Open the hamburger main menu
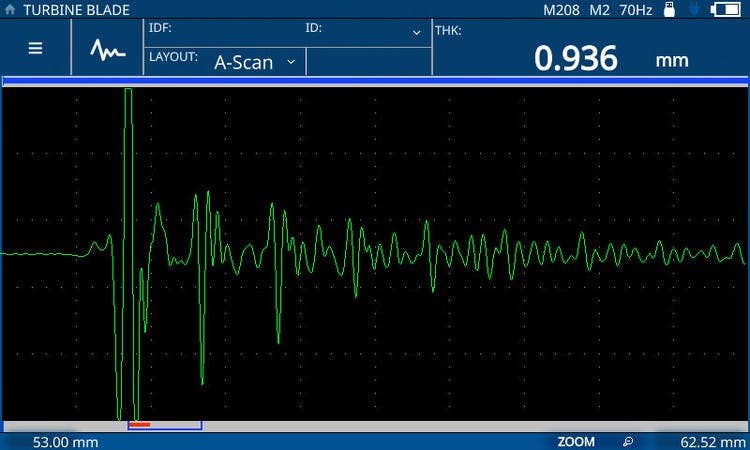The image size is (750, 450). pos(35,48)
